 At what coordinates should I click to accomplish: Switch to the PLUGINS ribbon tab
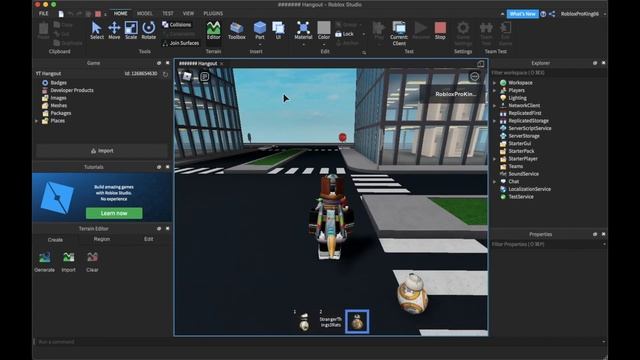click(213, 13)
